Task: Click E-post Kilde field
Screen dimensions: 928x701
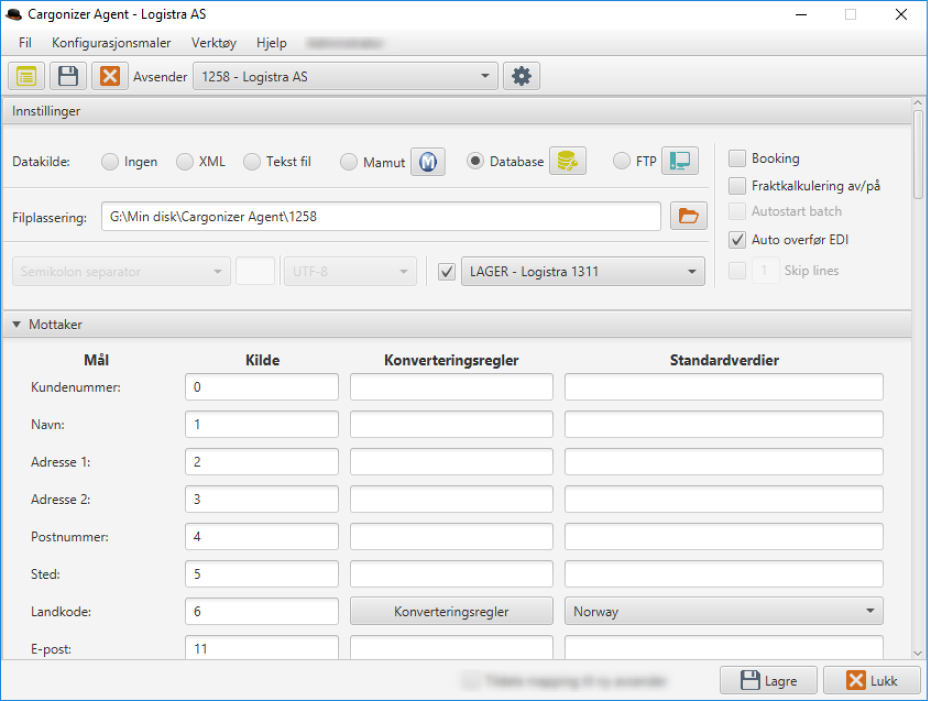Action: coord(262,647)
